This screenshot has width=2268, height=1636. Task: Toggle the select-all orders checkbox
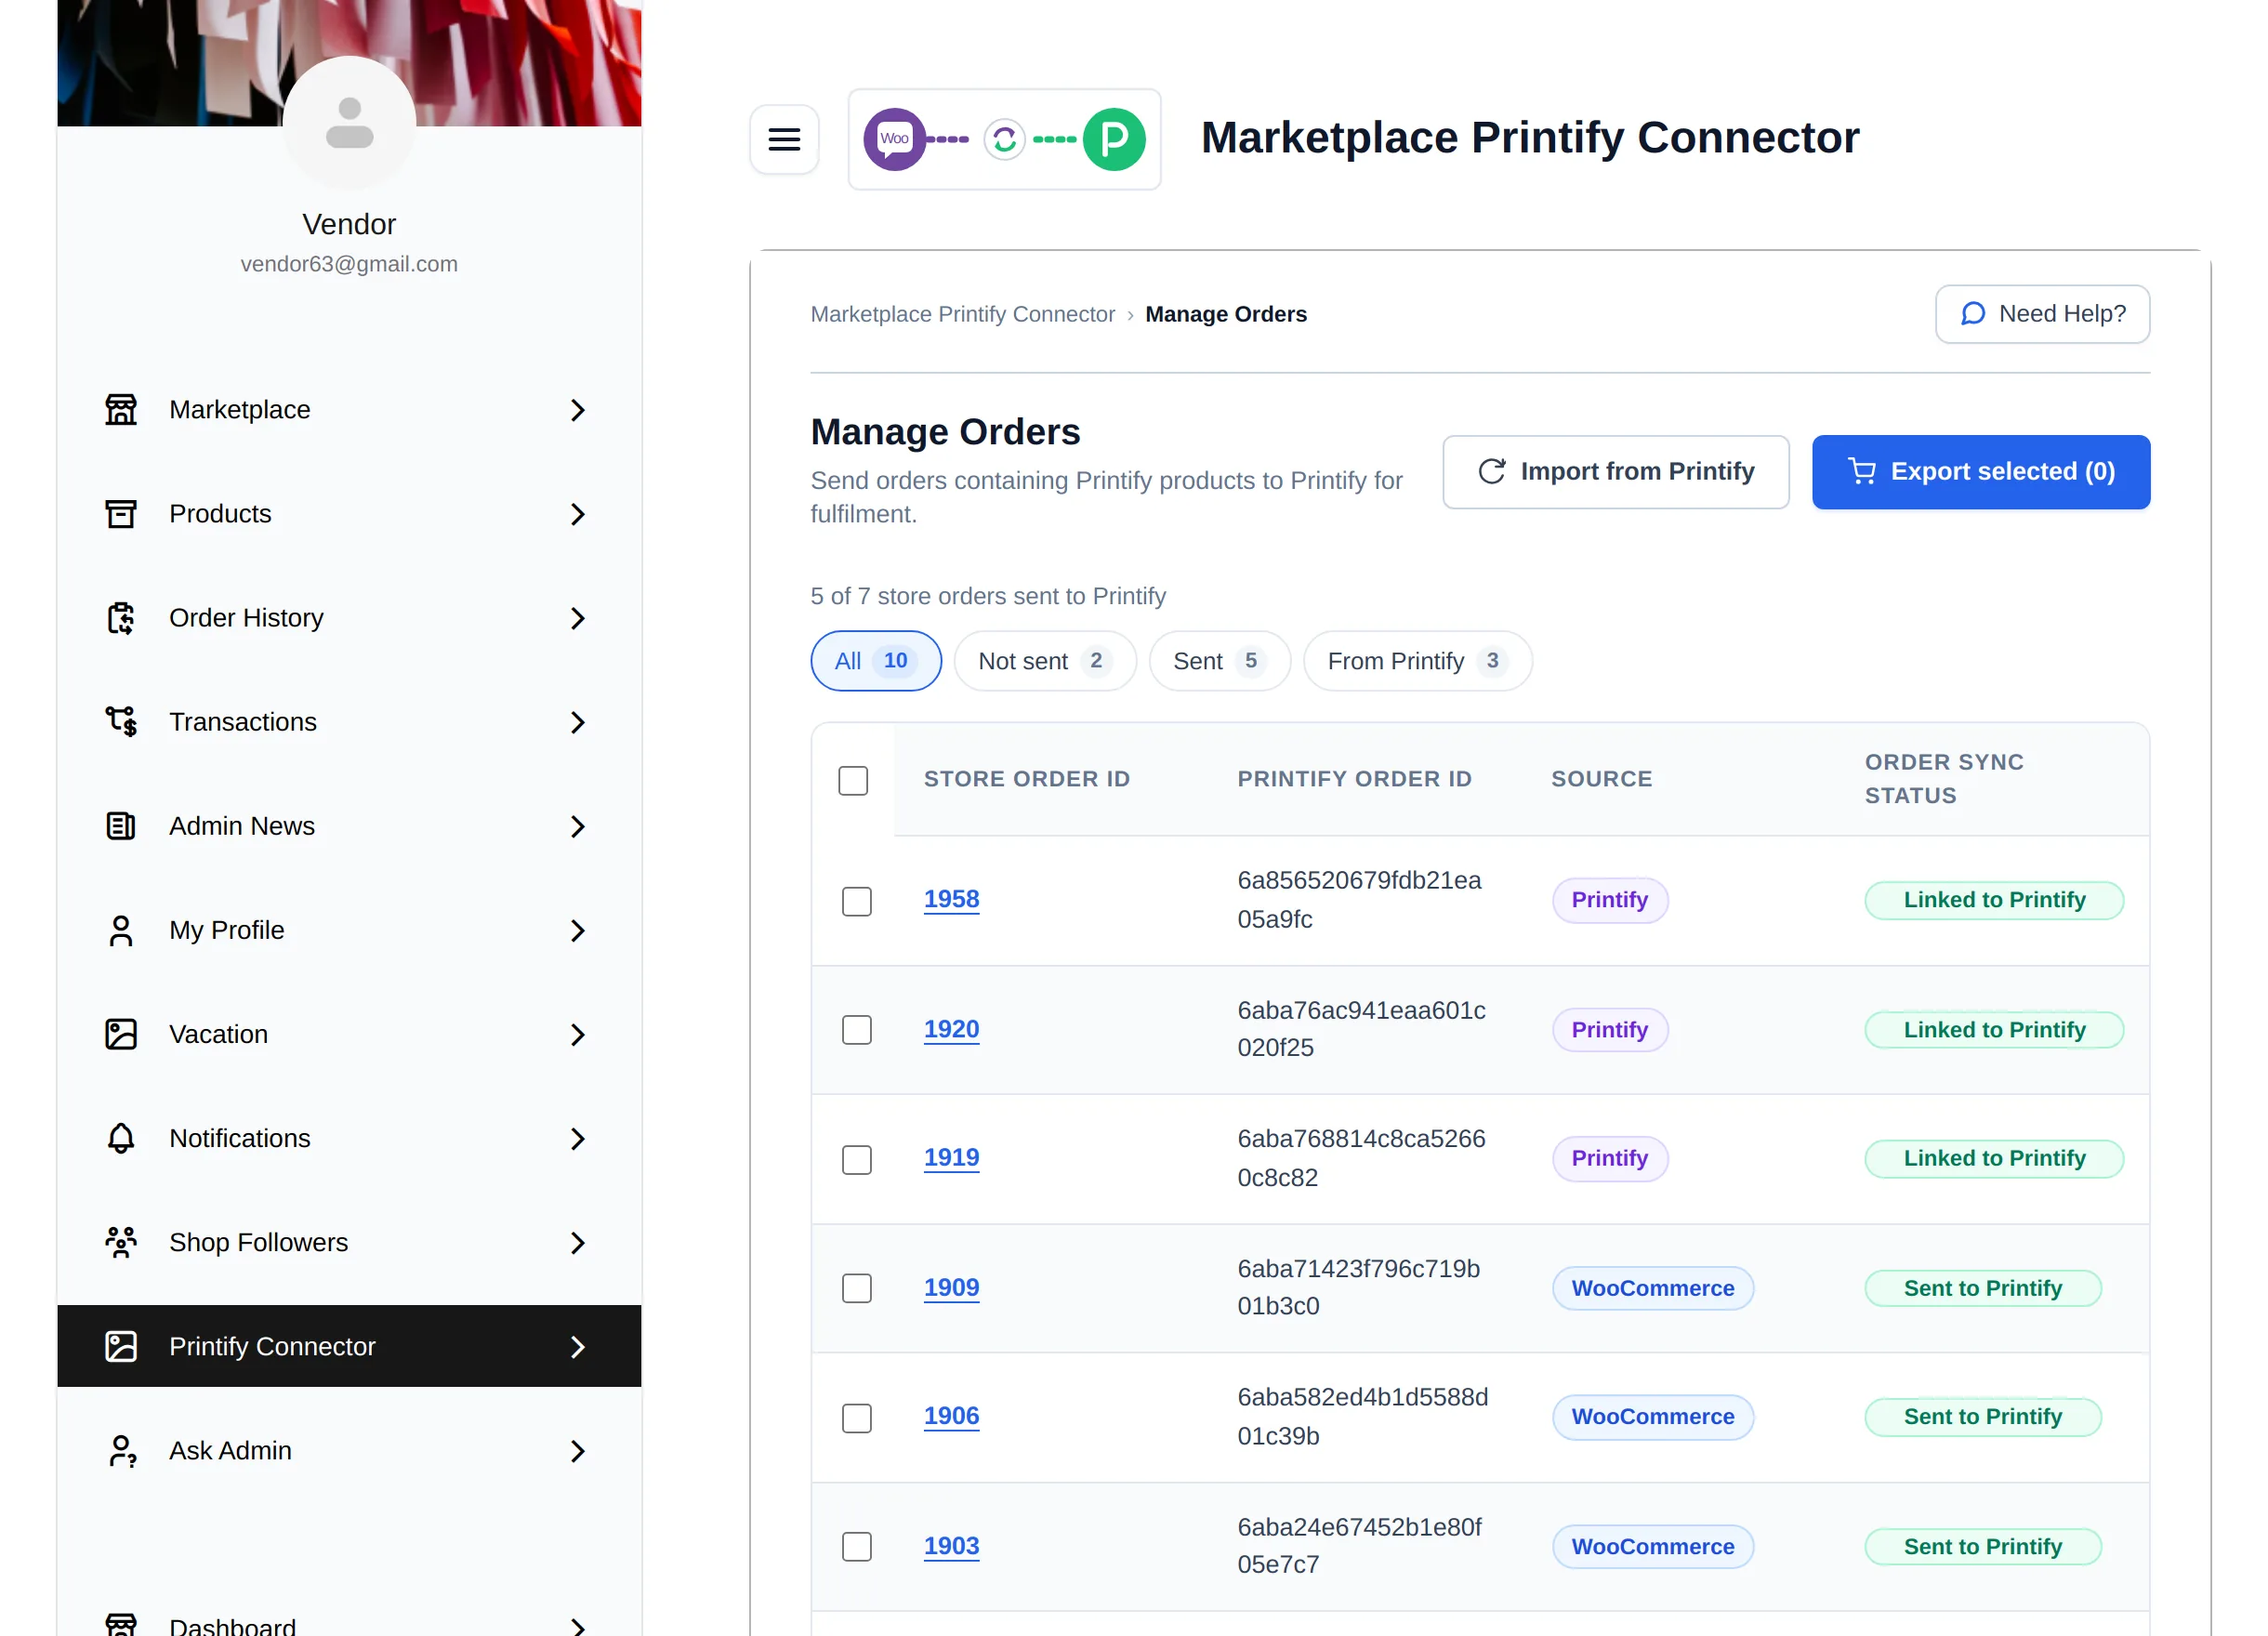[853, 780]
